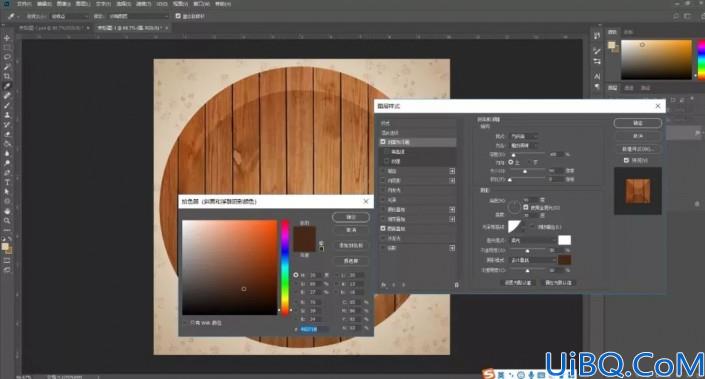Select the Type tool
The height and width of the screenshot is (379, 705).
[7, 182]
